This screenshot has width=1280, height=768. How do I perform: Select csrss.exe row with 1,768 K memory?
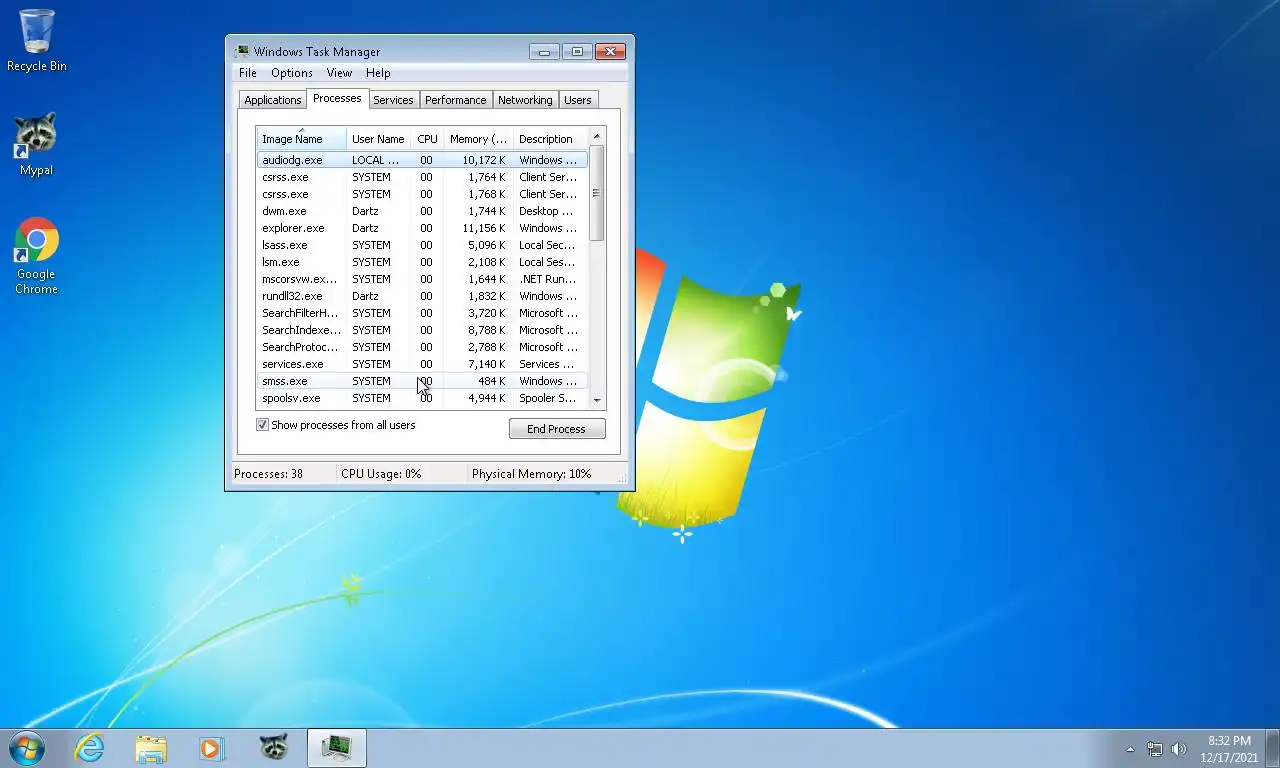(x=422, y=194)
